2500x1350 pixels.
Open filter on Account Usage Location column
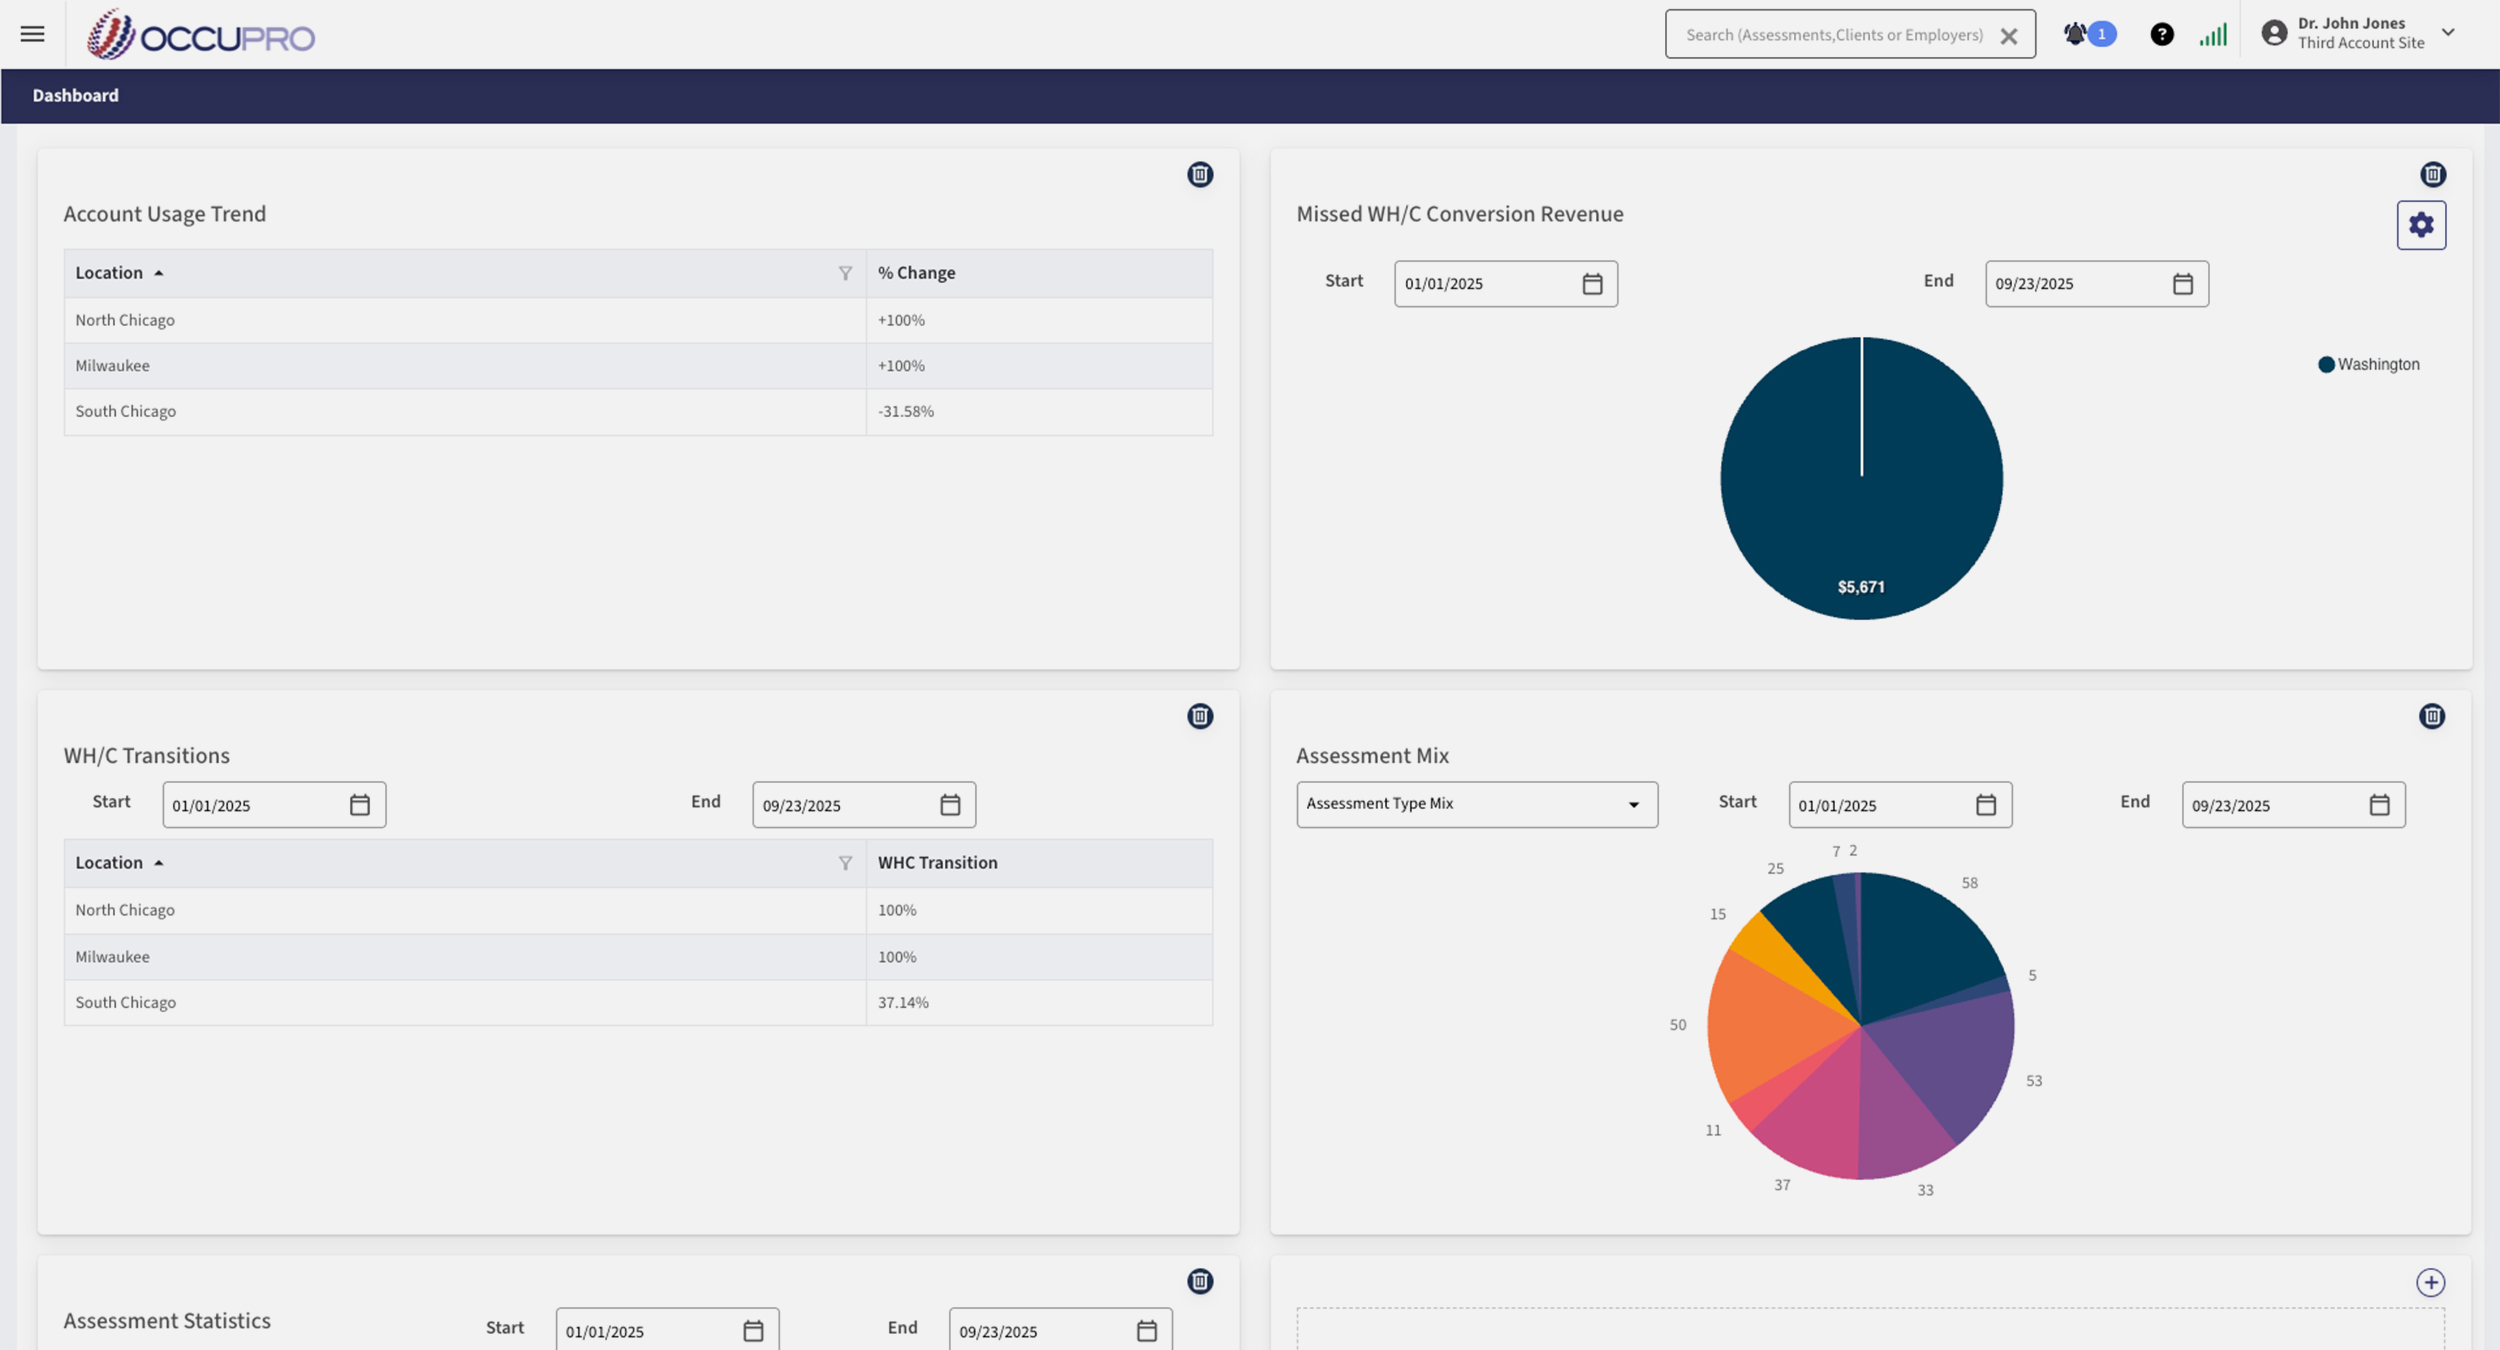pos(845,273)
